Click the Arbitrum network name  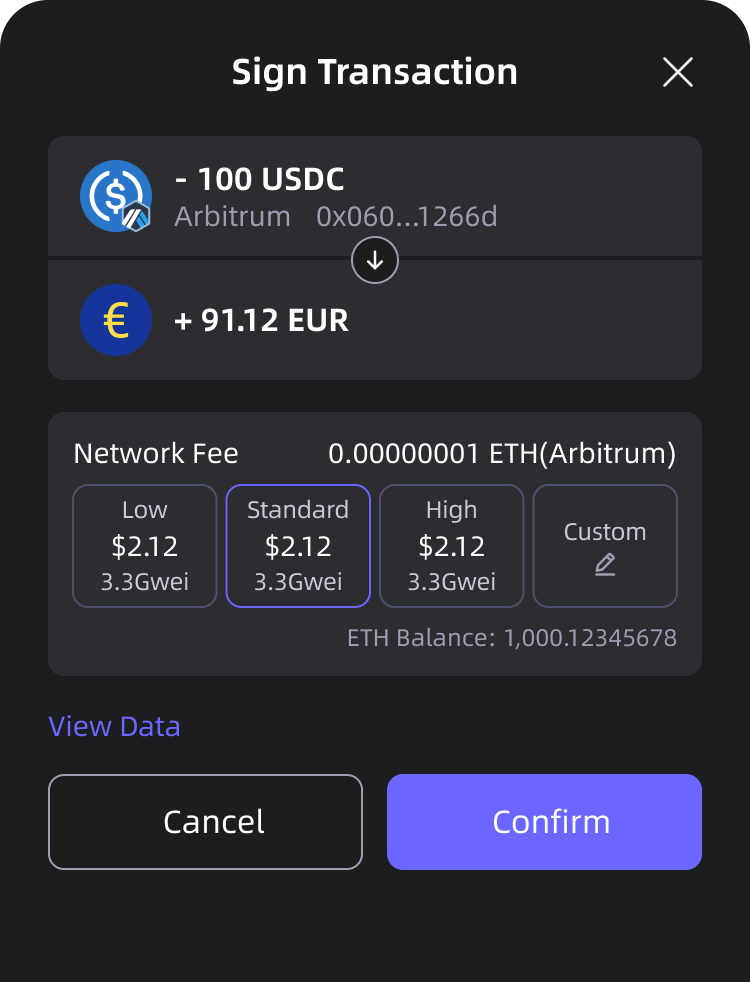click(x=232, y=216)
